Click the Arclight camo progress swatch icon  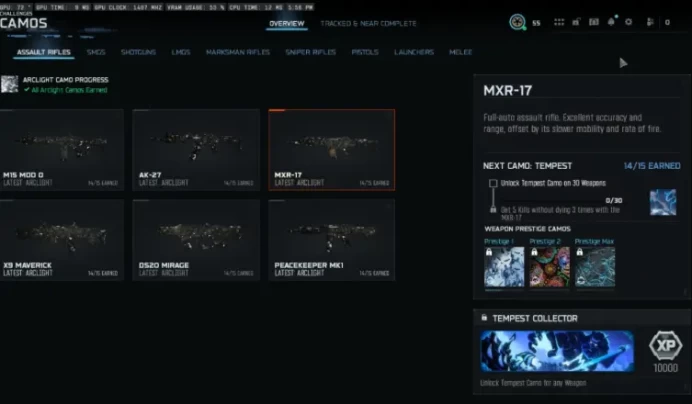coord(9,84)
